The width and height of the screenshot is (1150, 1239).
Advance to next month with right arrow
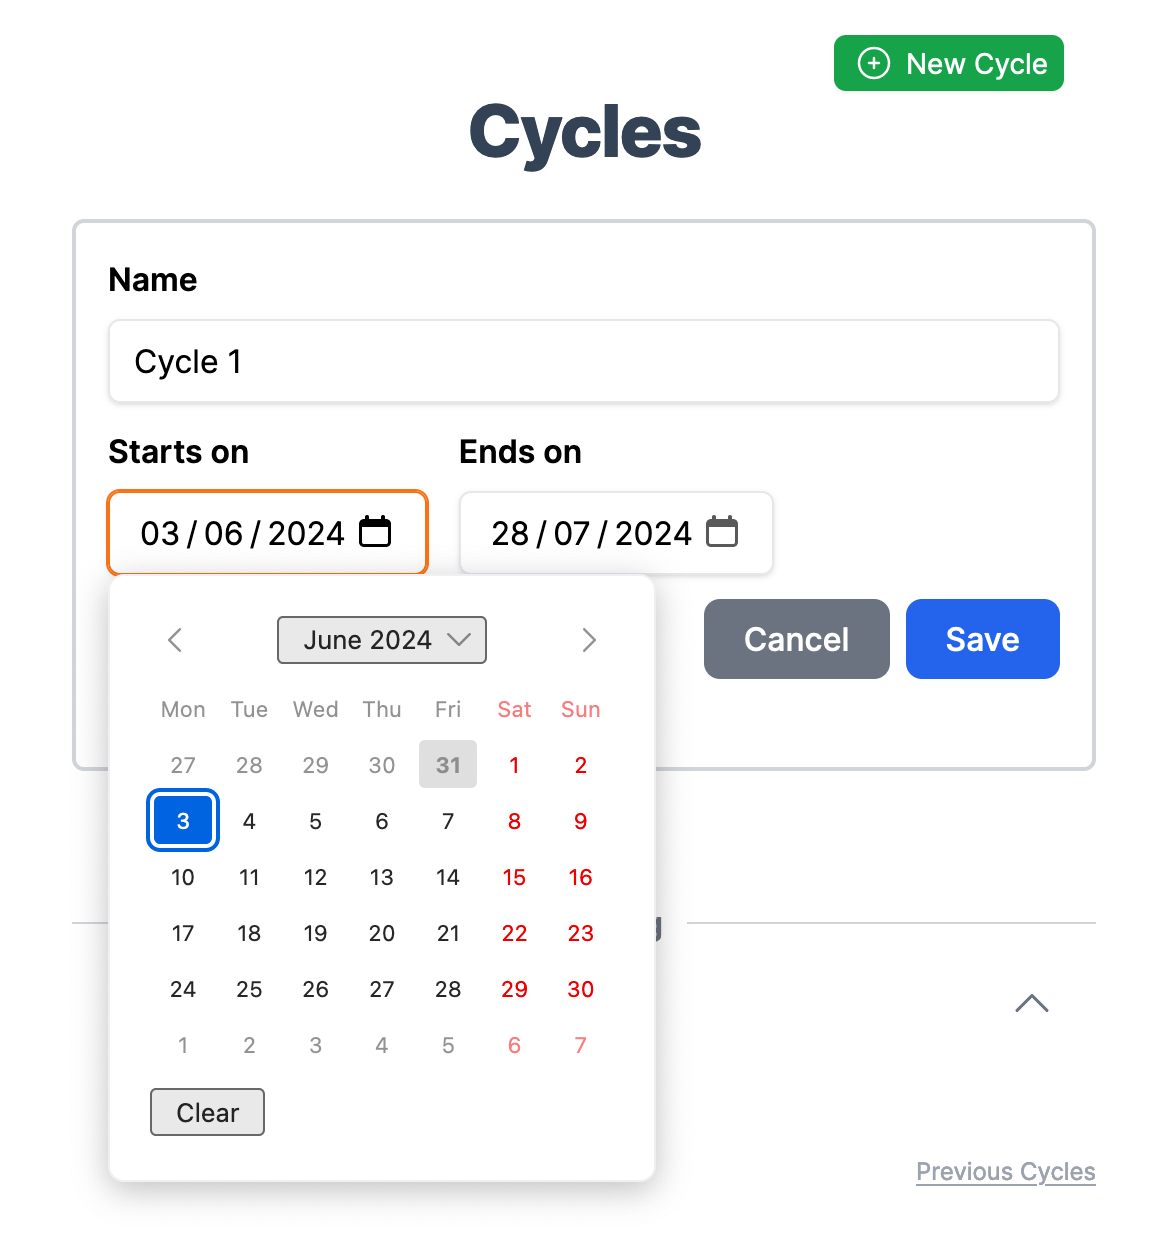[x=589, y=640]
